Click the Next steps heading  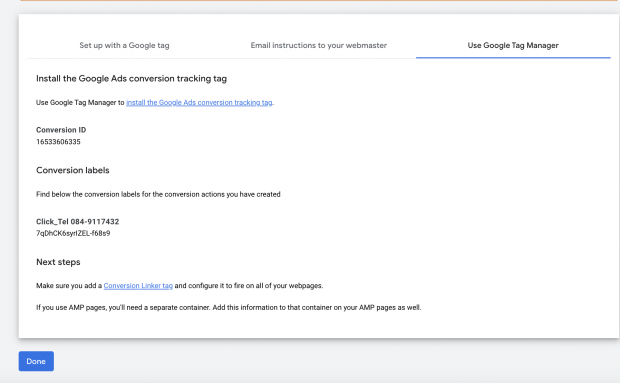[58, 262]
